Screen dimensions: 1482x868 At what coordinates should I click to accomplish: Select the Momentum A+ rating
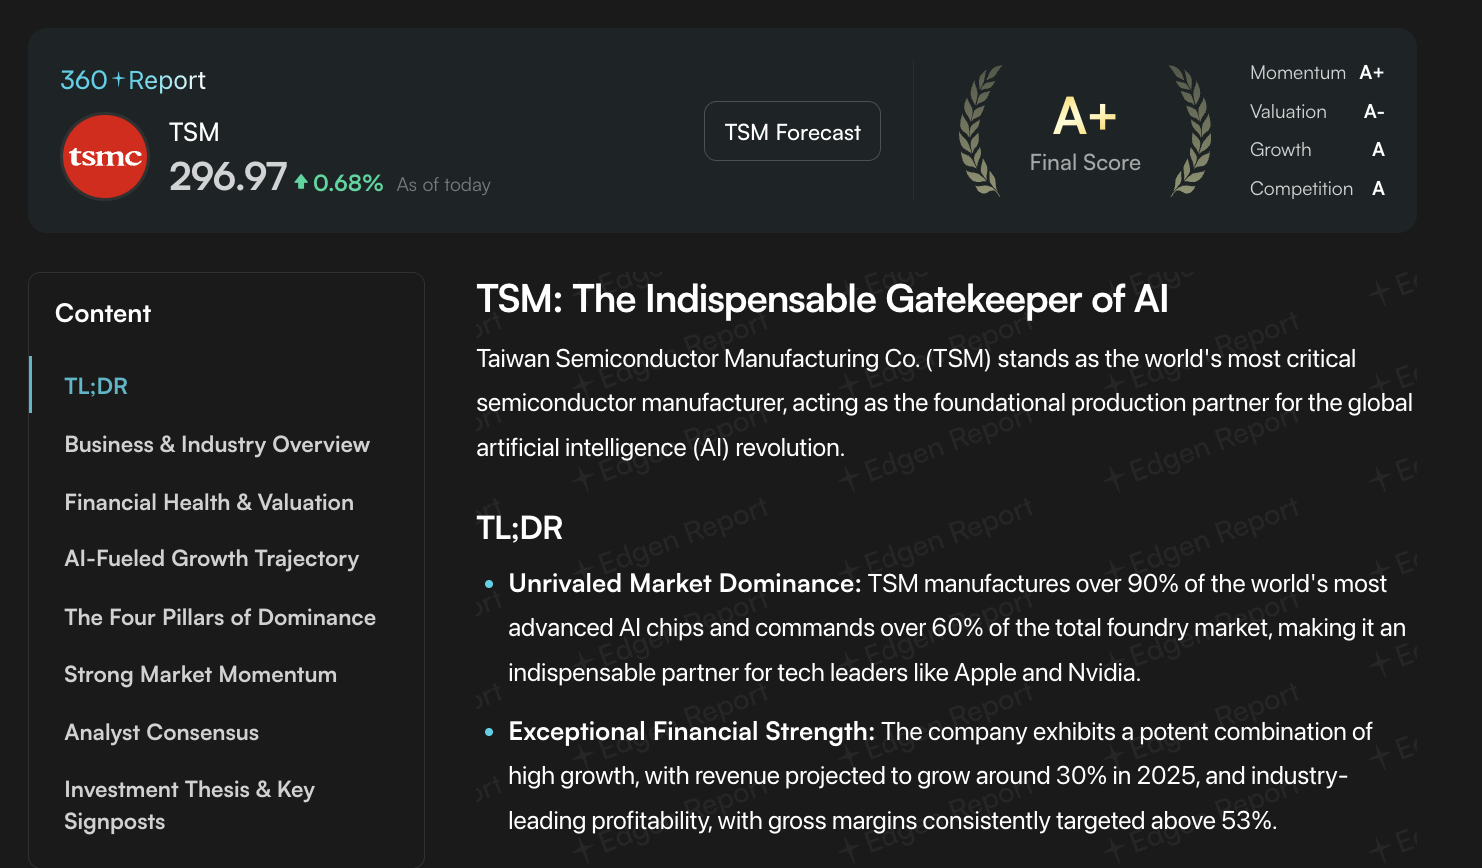point(1316,73)
